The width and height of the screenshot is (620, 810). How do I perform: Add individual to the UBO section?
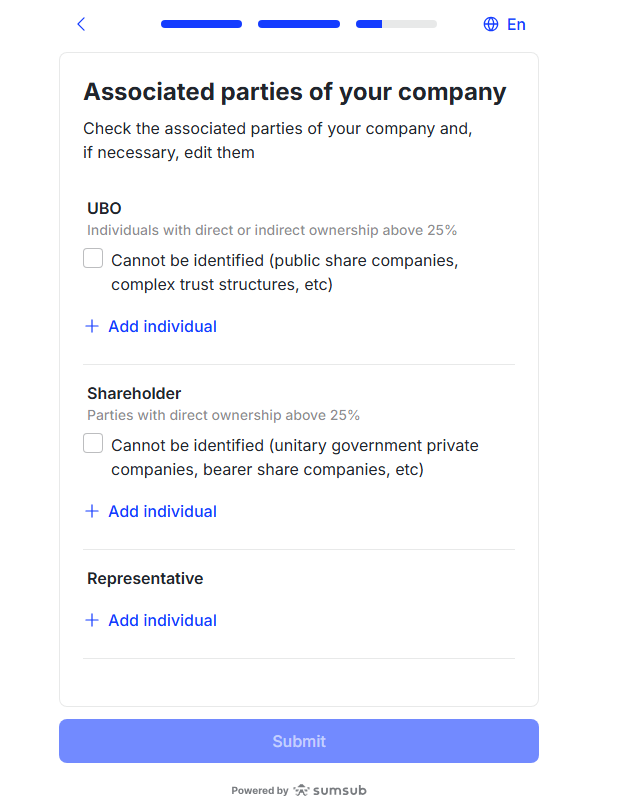162,326
